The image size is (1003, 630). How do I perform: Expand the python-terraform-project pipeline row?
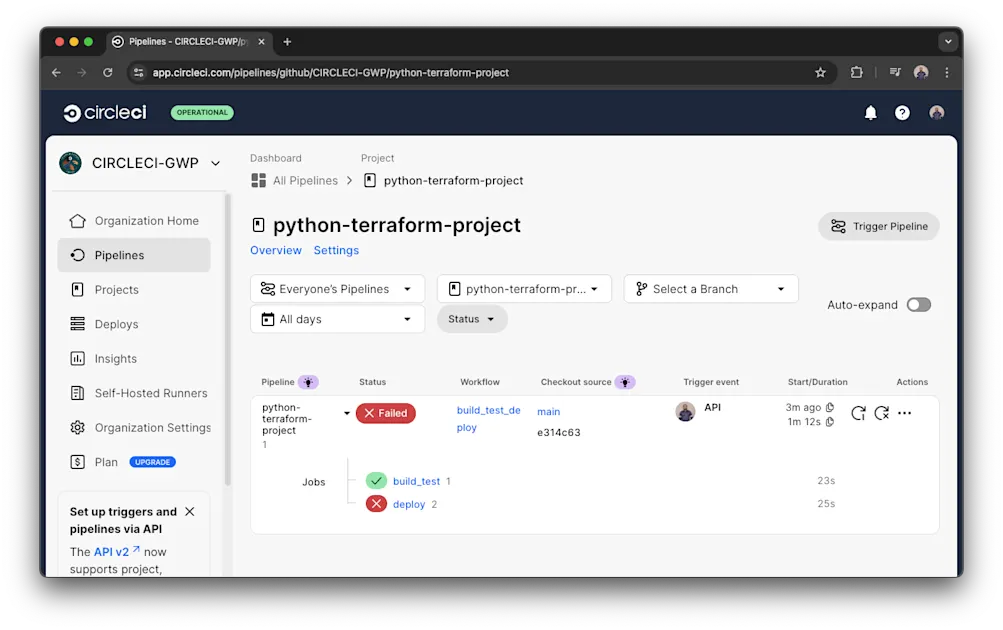347,412
